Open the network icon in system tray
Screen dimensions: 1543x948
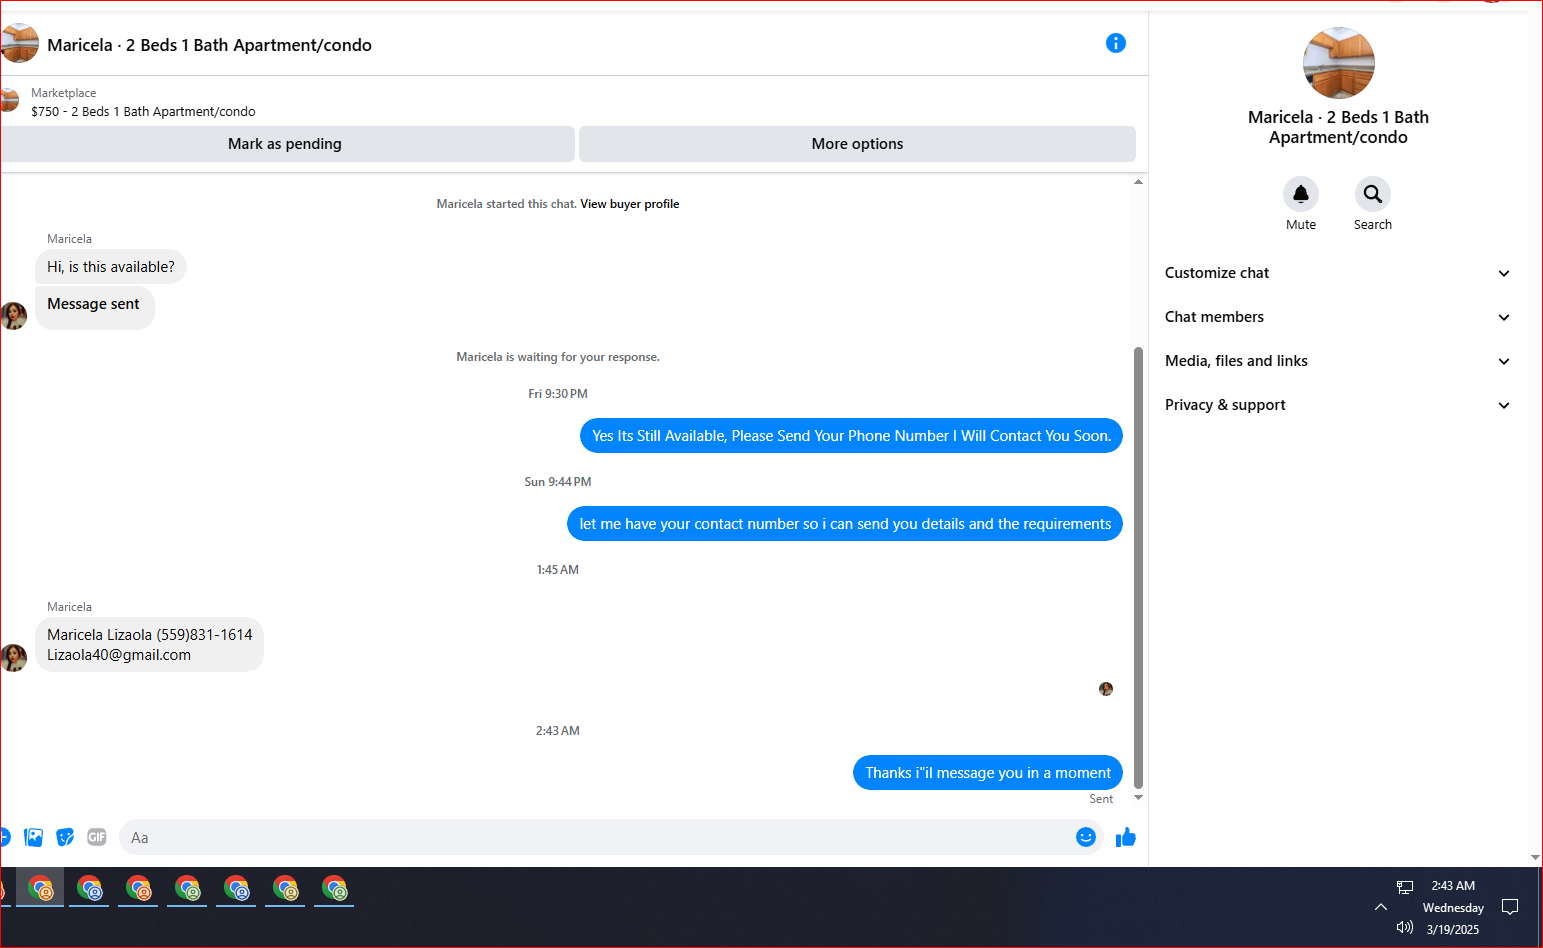tap(1405, 887)
